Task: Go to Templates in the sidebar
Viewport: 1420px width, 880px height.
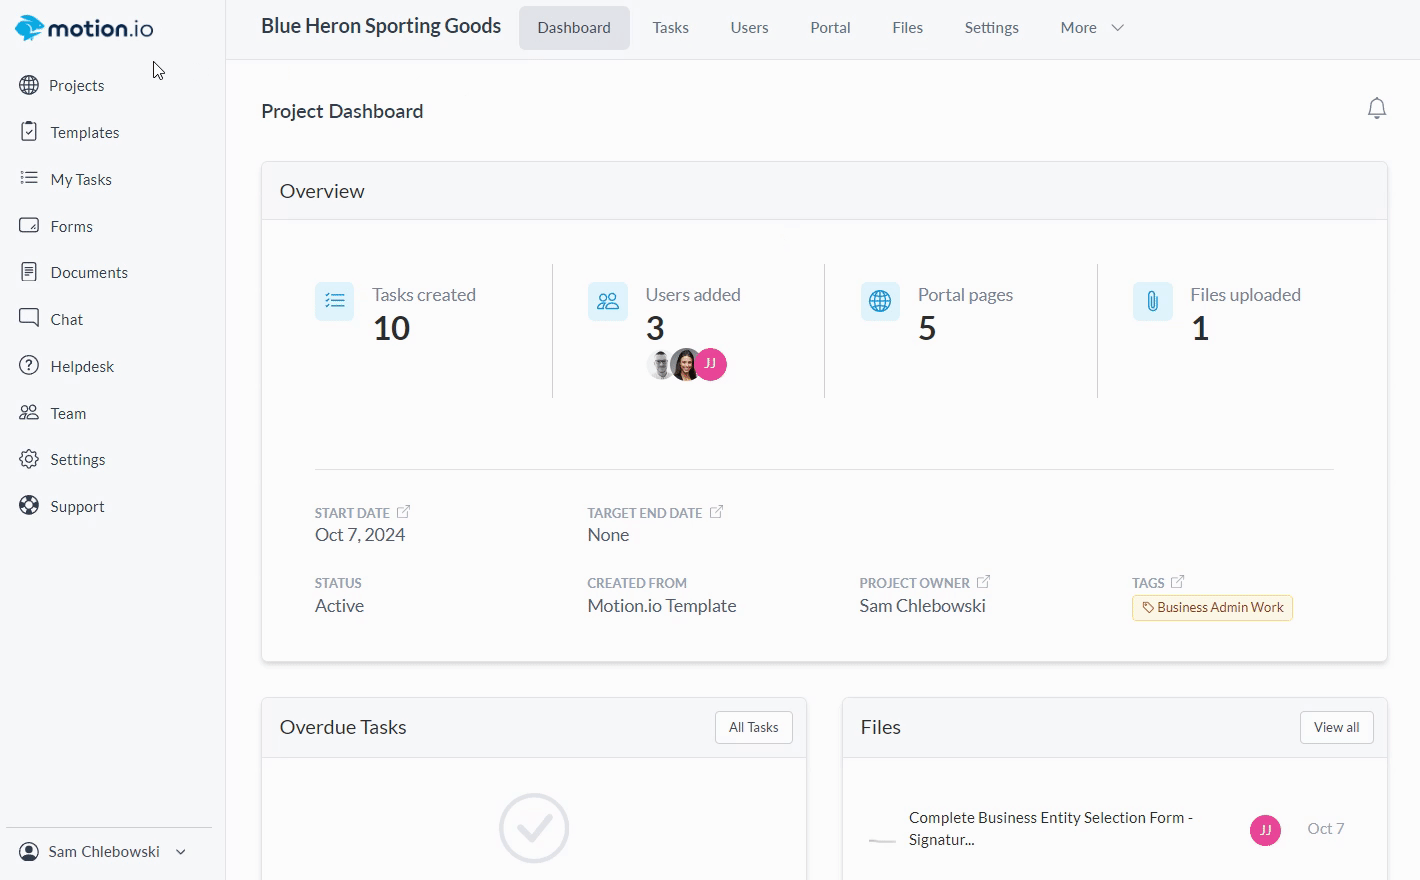Action: coord(85,133)
